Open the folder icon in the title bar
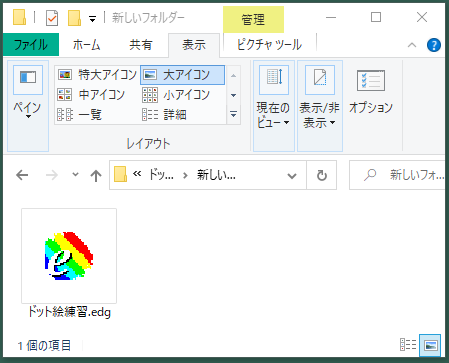This screenshot has height=363, width=449. point(19,17)
